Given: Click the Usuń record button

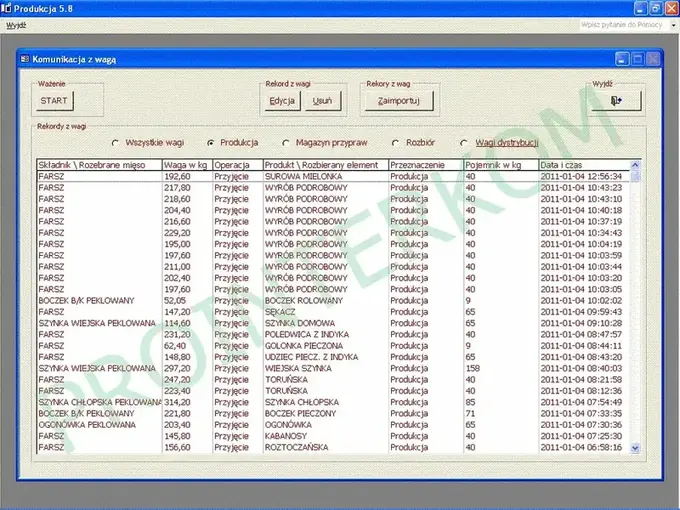Looking at the screenshot, I should (x=323, y=101).
